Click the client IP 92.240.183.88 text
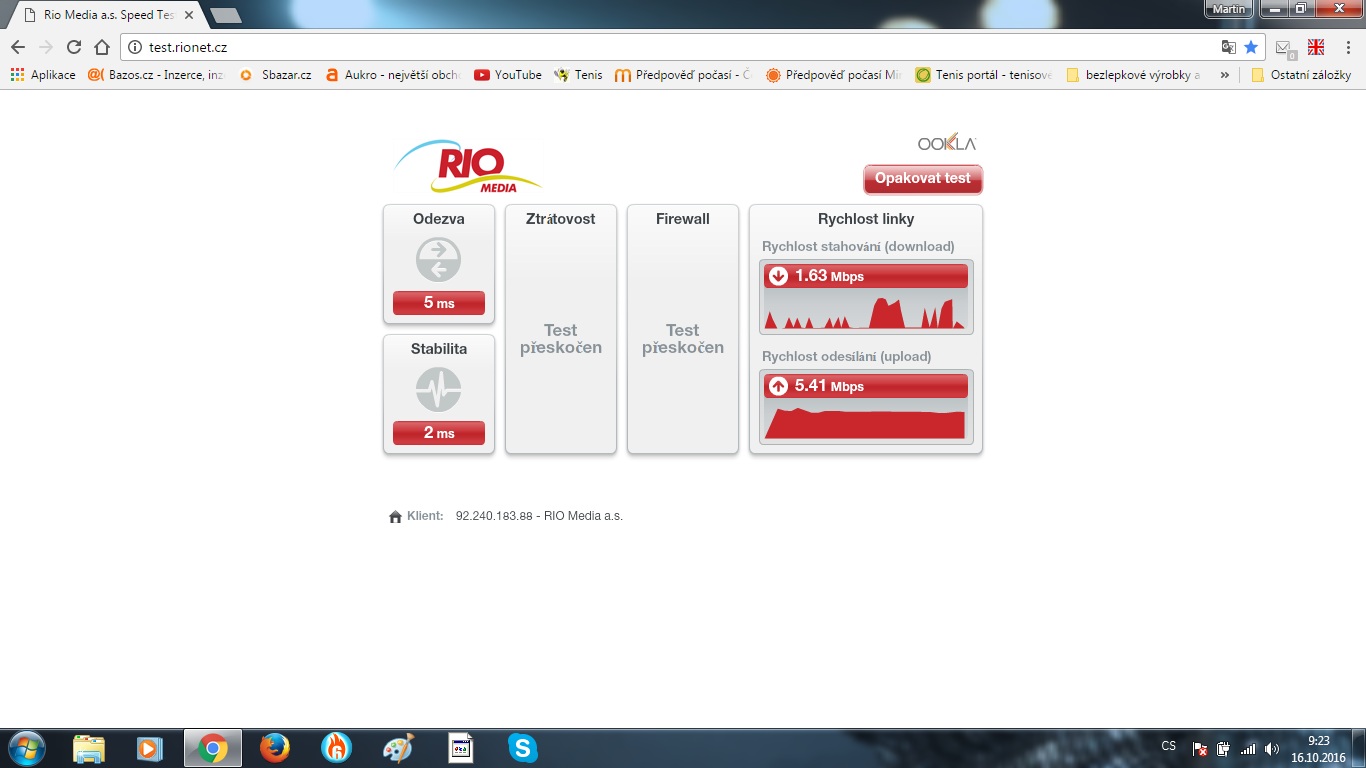This screenshot has height=768, width=1366. pyautogui.click(x=494, y=516)
